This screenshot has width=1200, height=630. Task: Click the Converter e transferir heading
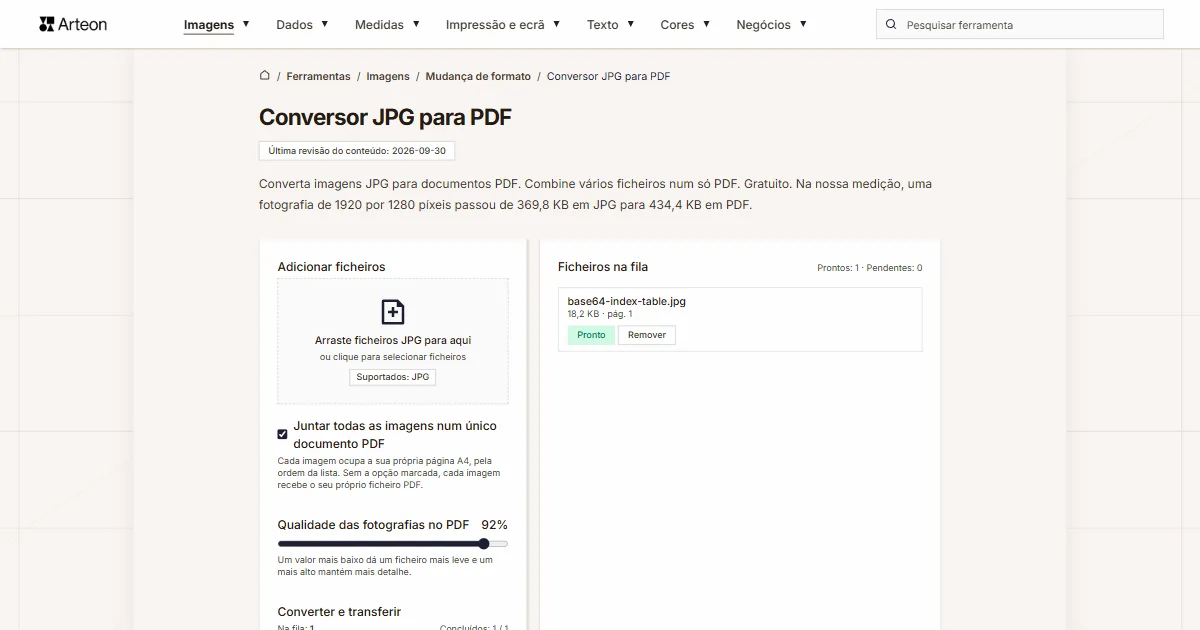click(339, 612)
